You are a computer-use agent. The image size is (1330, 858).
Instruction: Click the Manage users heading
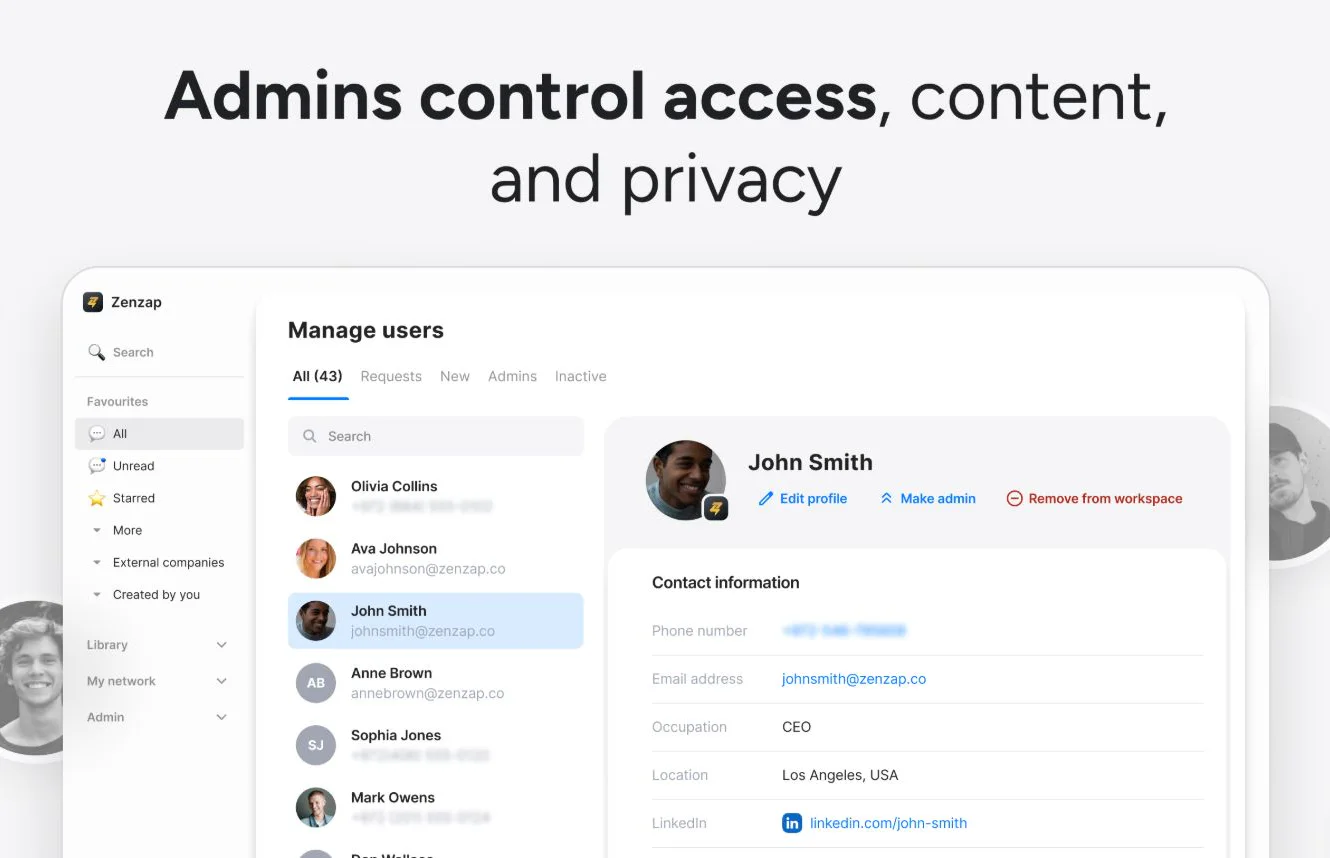[x=365, y=330]
